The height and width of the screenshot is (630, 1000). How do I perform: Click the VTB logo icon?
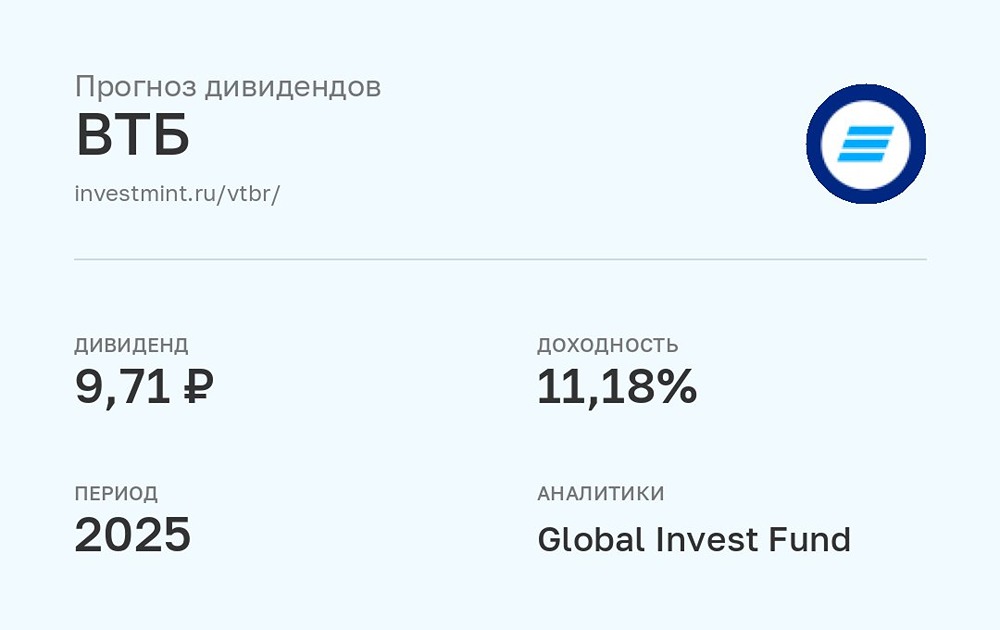tap(866, 144)
